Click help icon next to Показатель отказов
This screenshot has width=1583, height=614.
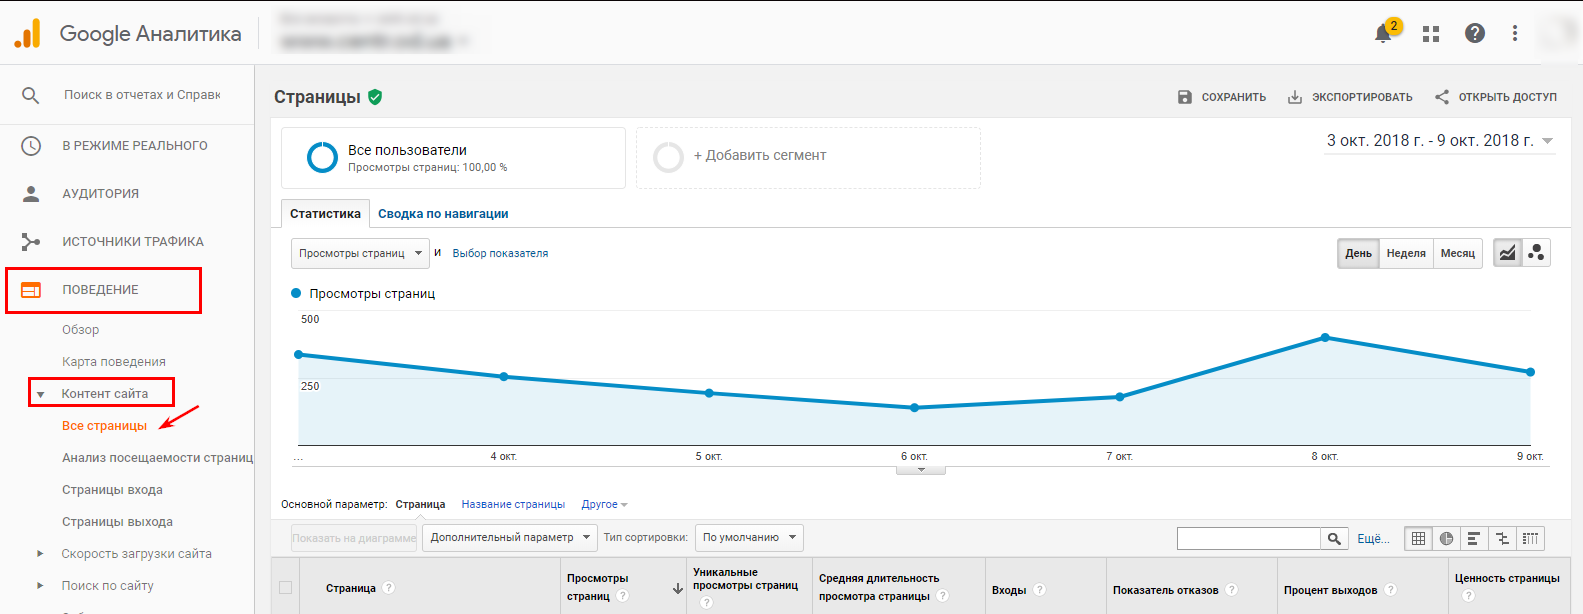coord(1231,590)
